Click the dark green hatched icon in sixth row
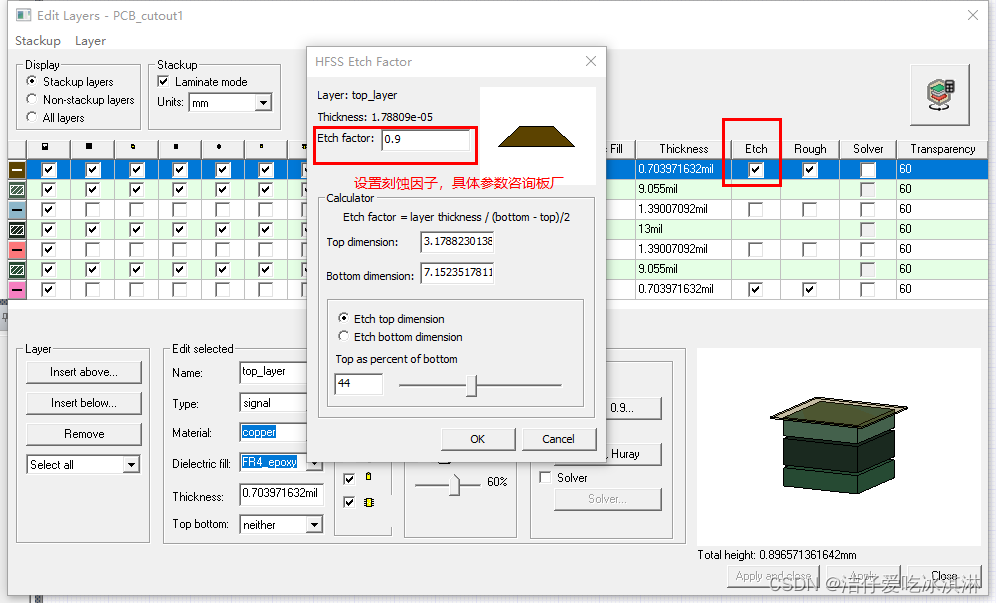This screenshot has width=996, height=603. click(17, 269)
